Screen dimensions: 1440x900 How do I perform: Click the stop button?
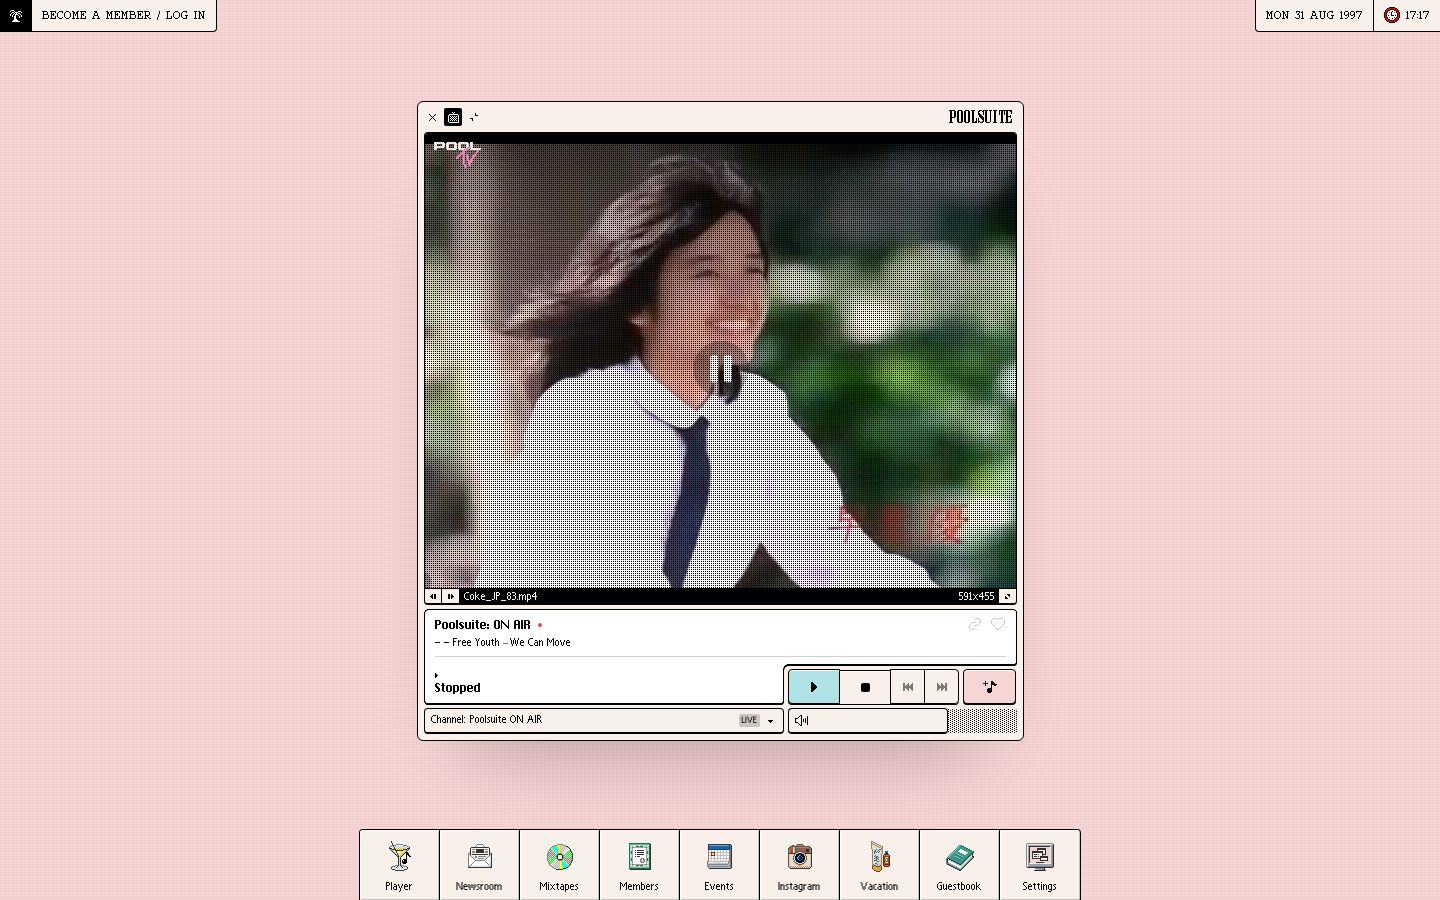click(x=865, y=687)
